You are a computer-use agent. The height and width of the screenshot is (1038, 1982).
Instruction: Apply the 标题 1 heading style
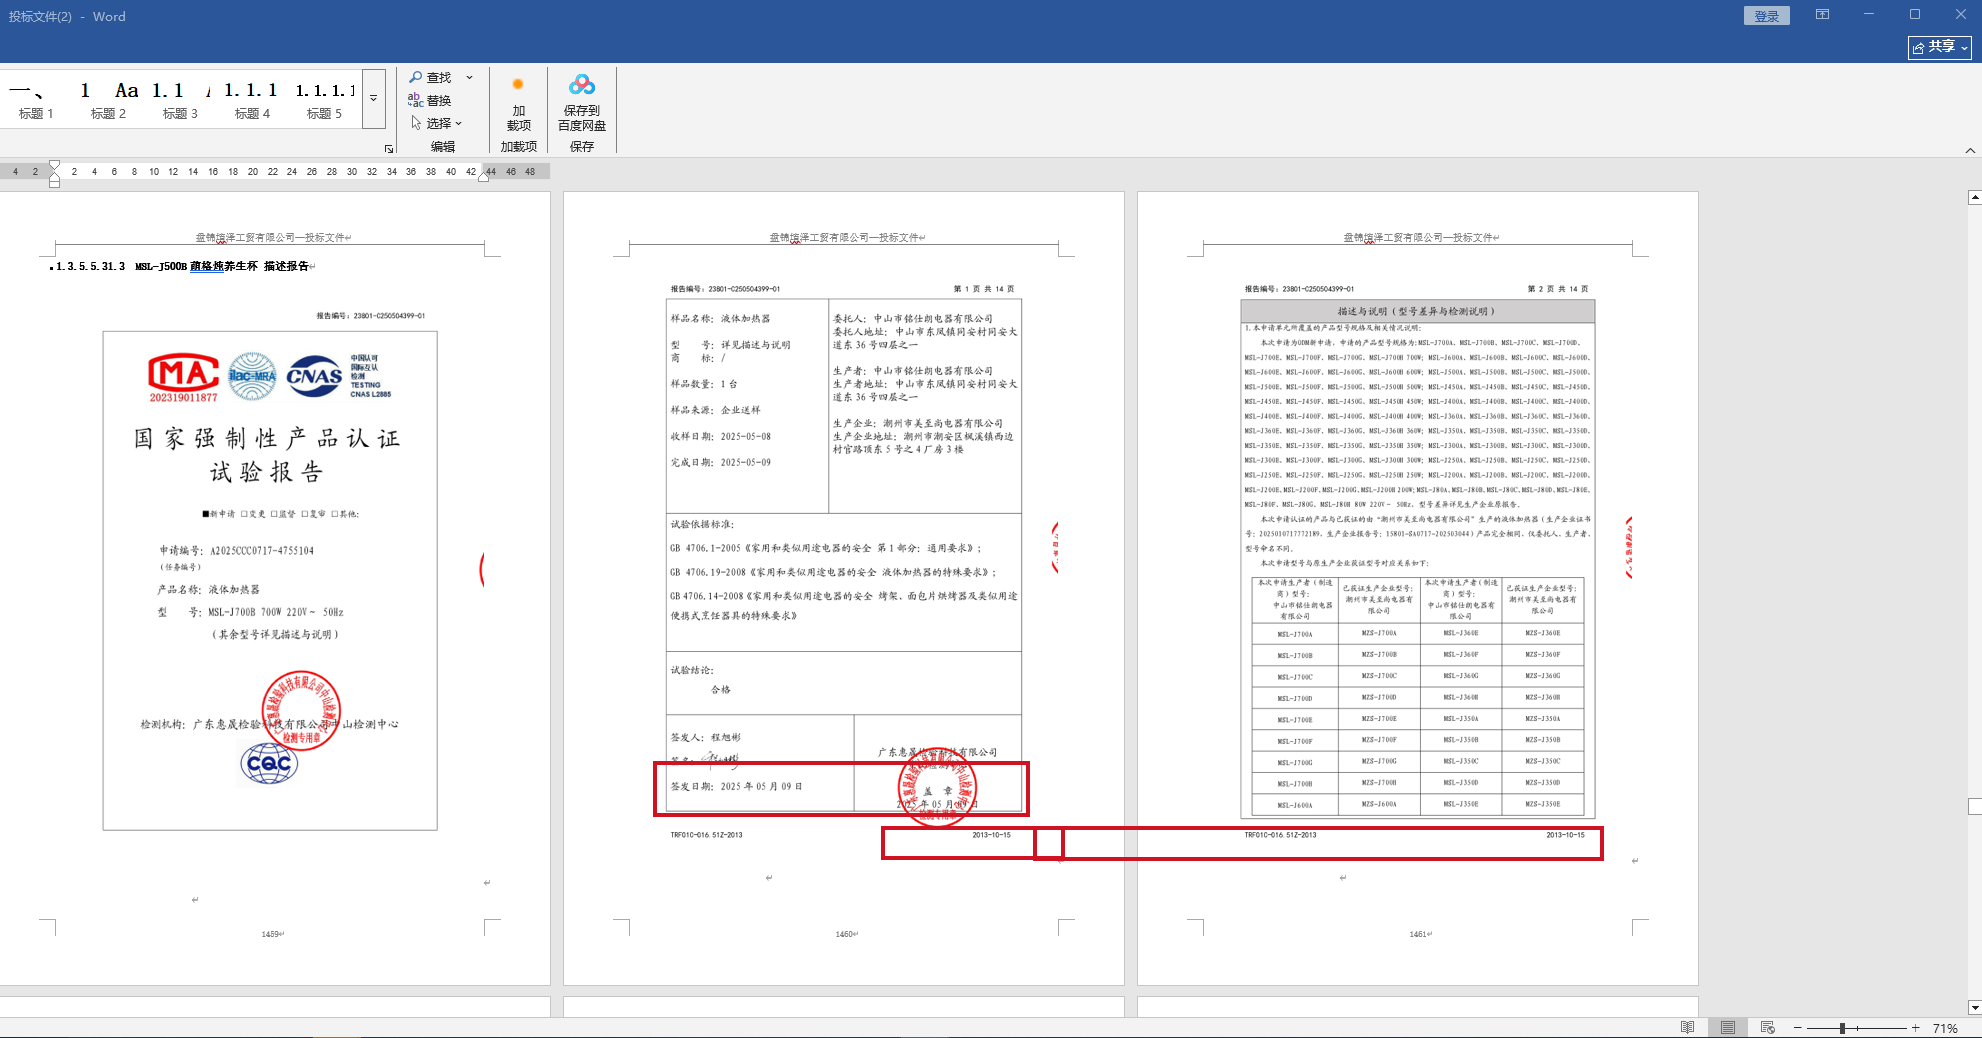pyautogui.click(x=36, y=99)
